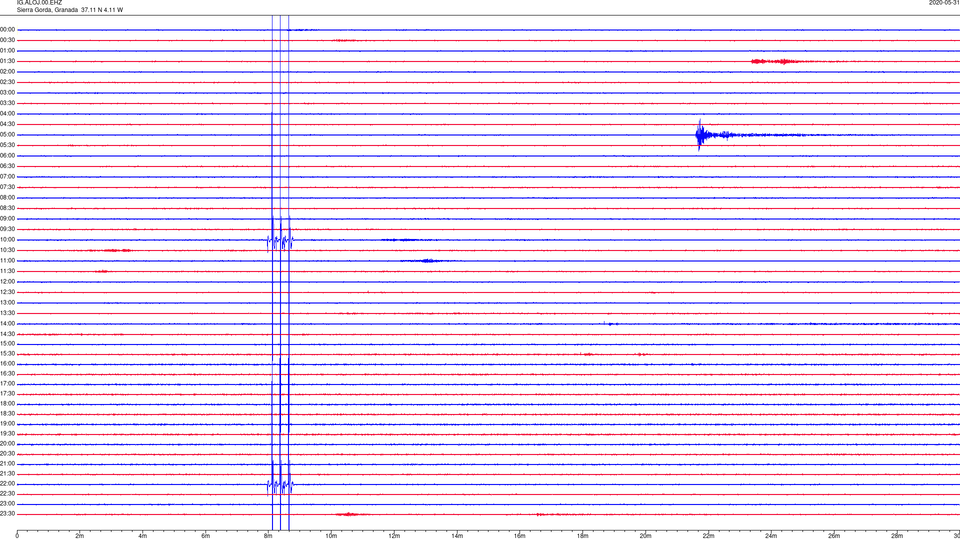Screen dimensions: 960x540
Task: Click the 01:30 row time label
Action: click(x=7, y=61)
